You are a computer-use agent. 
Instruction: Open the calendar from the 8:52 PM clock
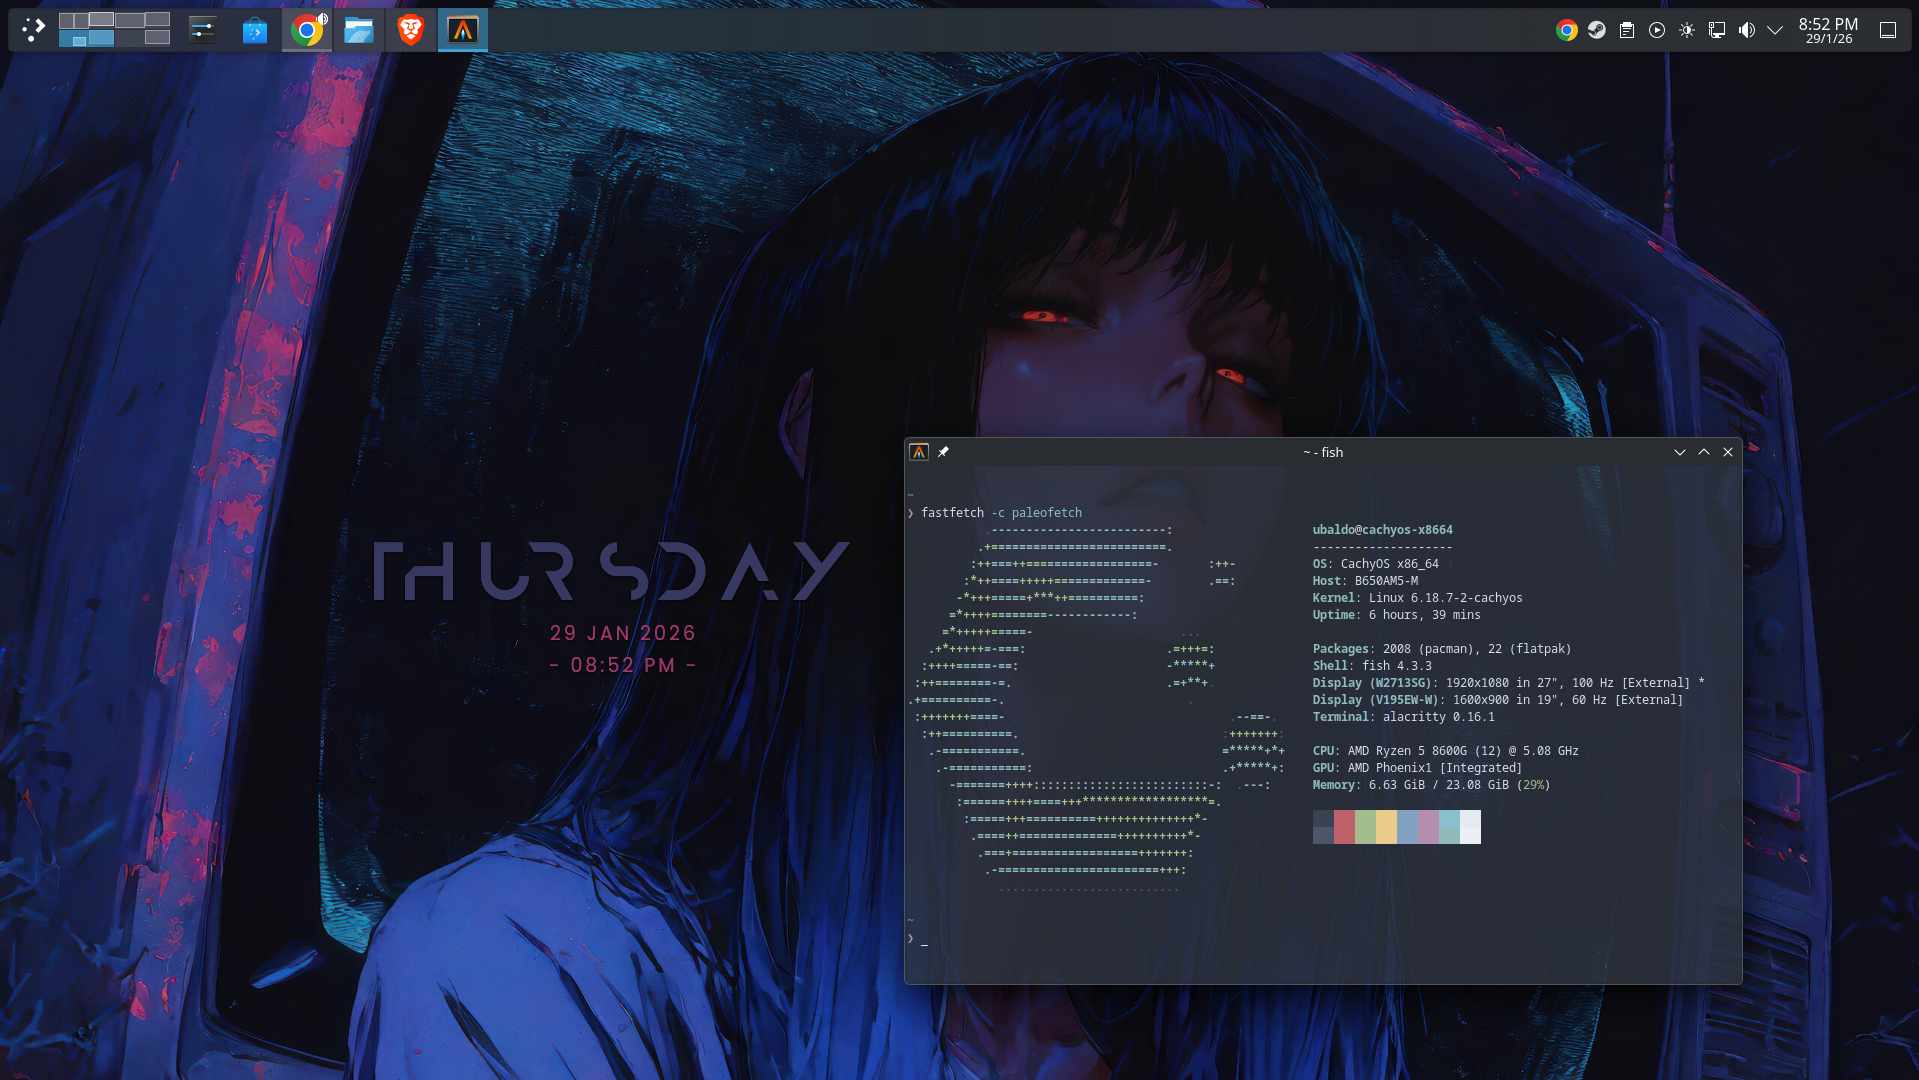(x=1828, y=30)
